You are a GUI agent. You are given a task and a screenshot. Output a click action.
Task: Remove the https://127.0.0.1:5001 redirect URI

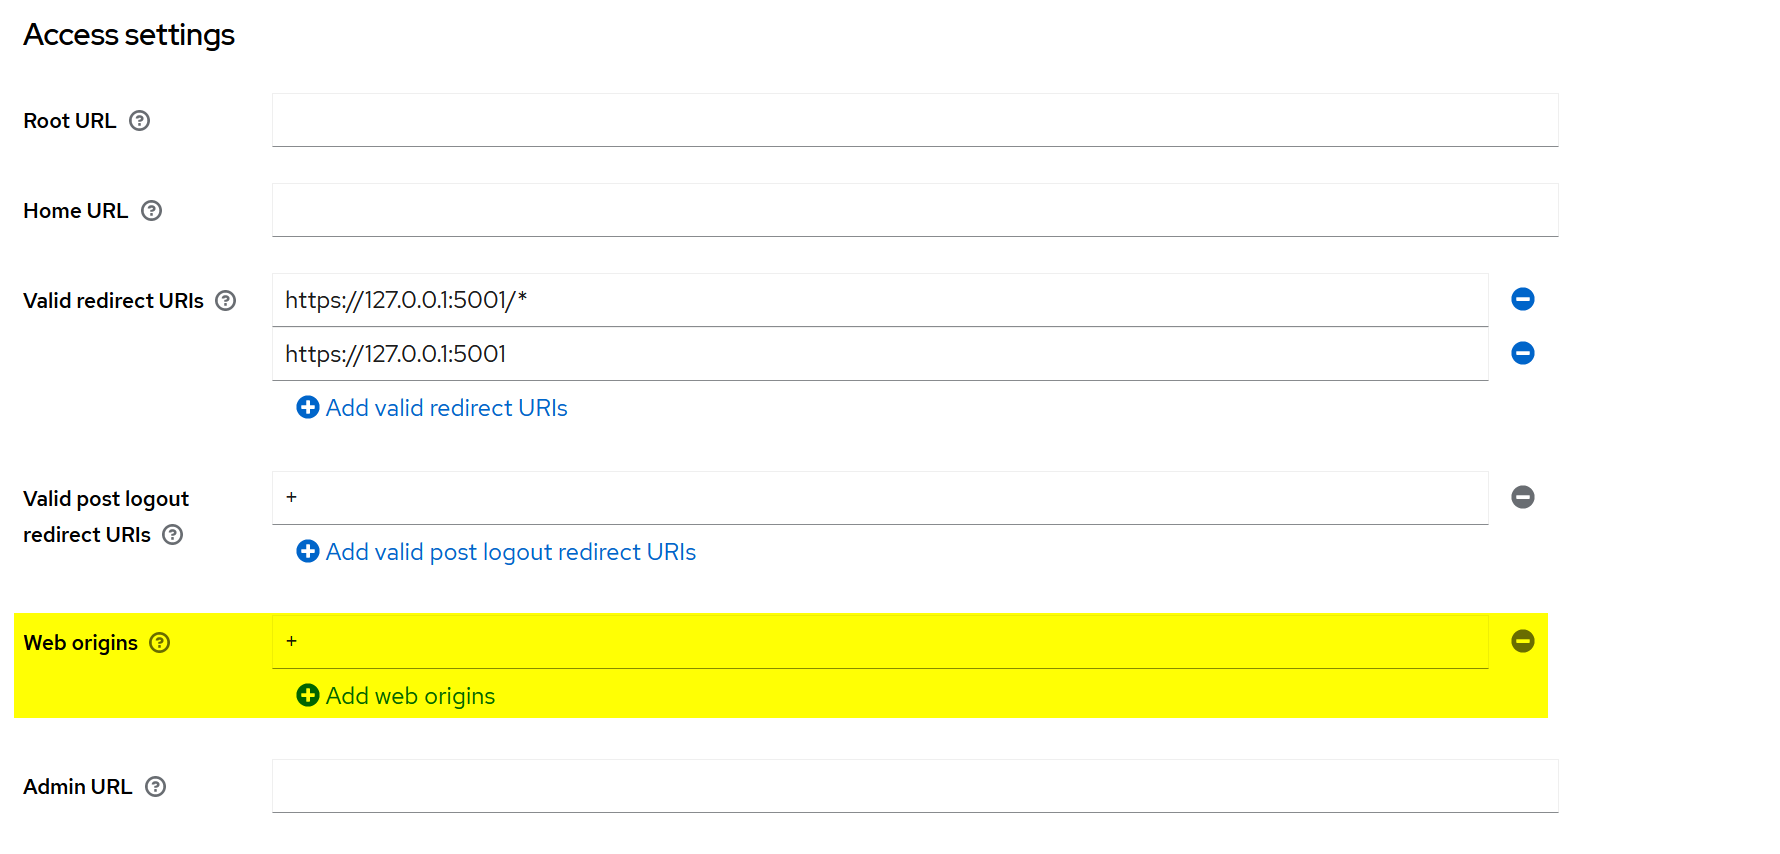pos(1522,353)
